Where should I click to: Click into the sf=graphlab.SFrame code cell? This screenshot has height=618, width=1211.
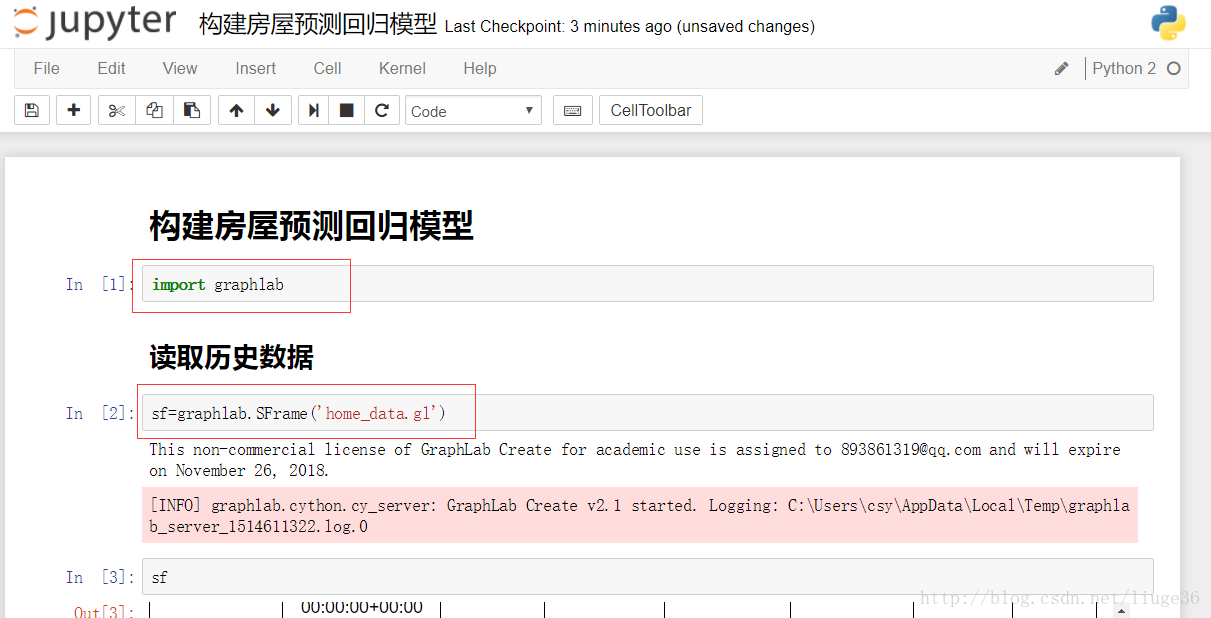[x=647, y=413]
